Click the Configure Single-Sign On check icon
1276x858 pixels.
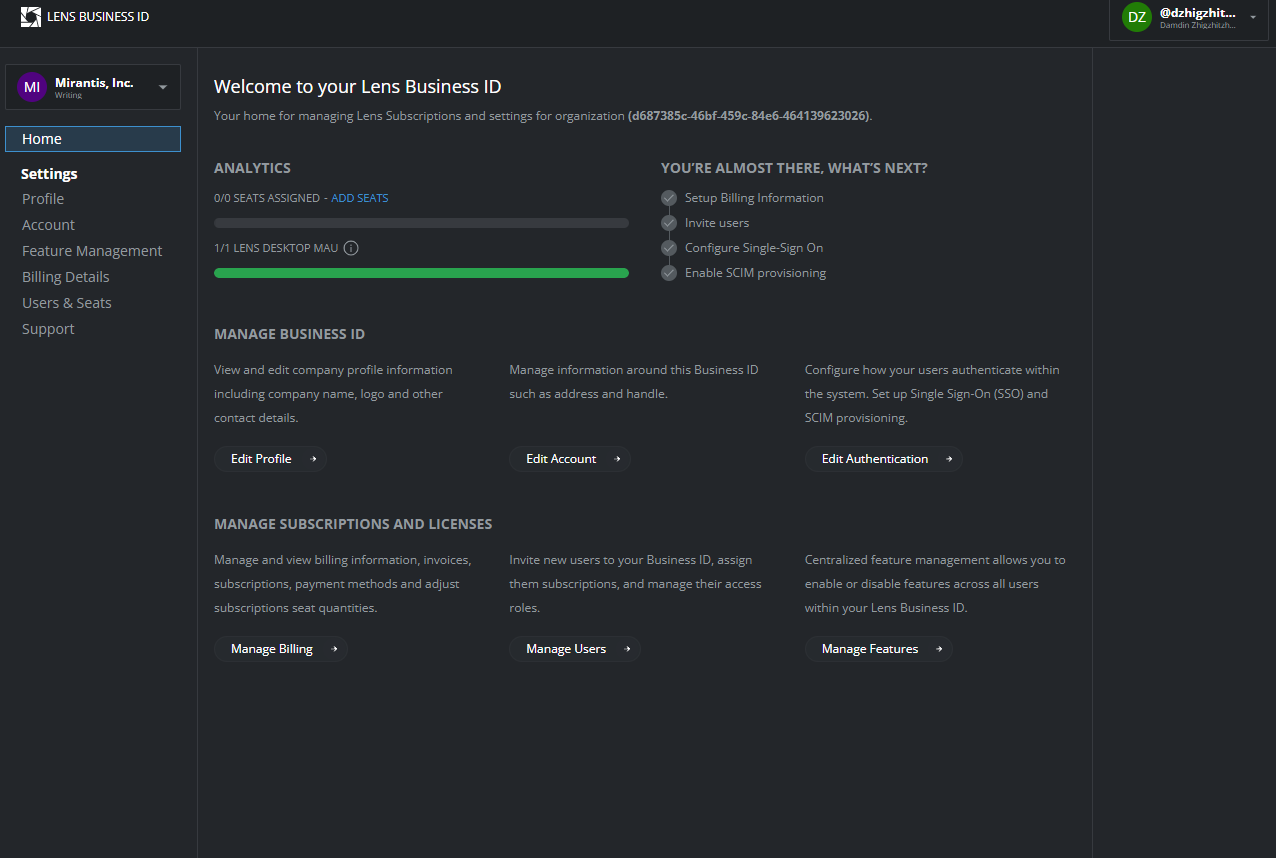(x=669, y=248)
